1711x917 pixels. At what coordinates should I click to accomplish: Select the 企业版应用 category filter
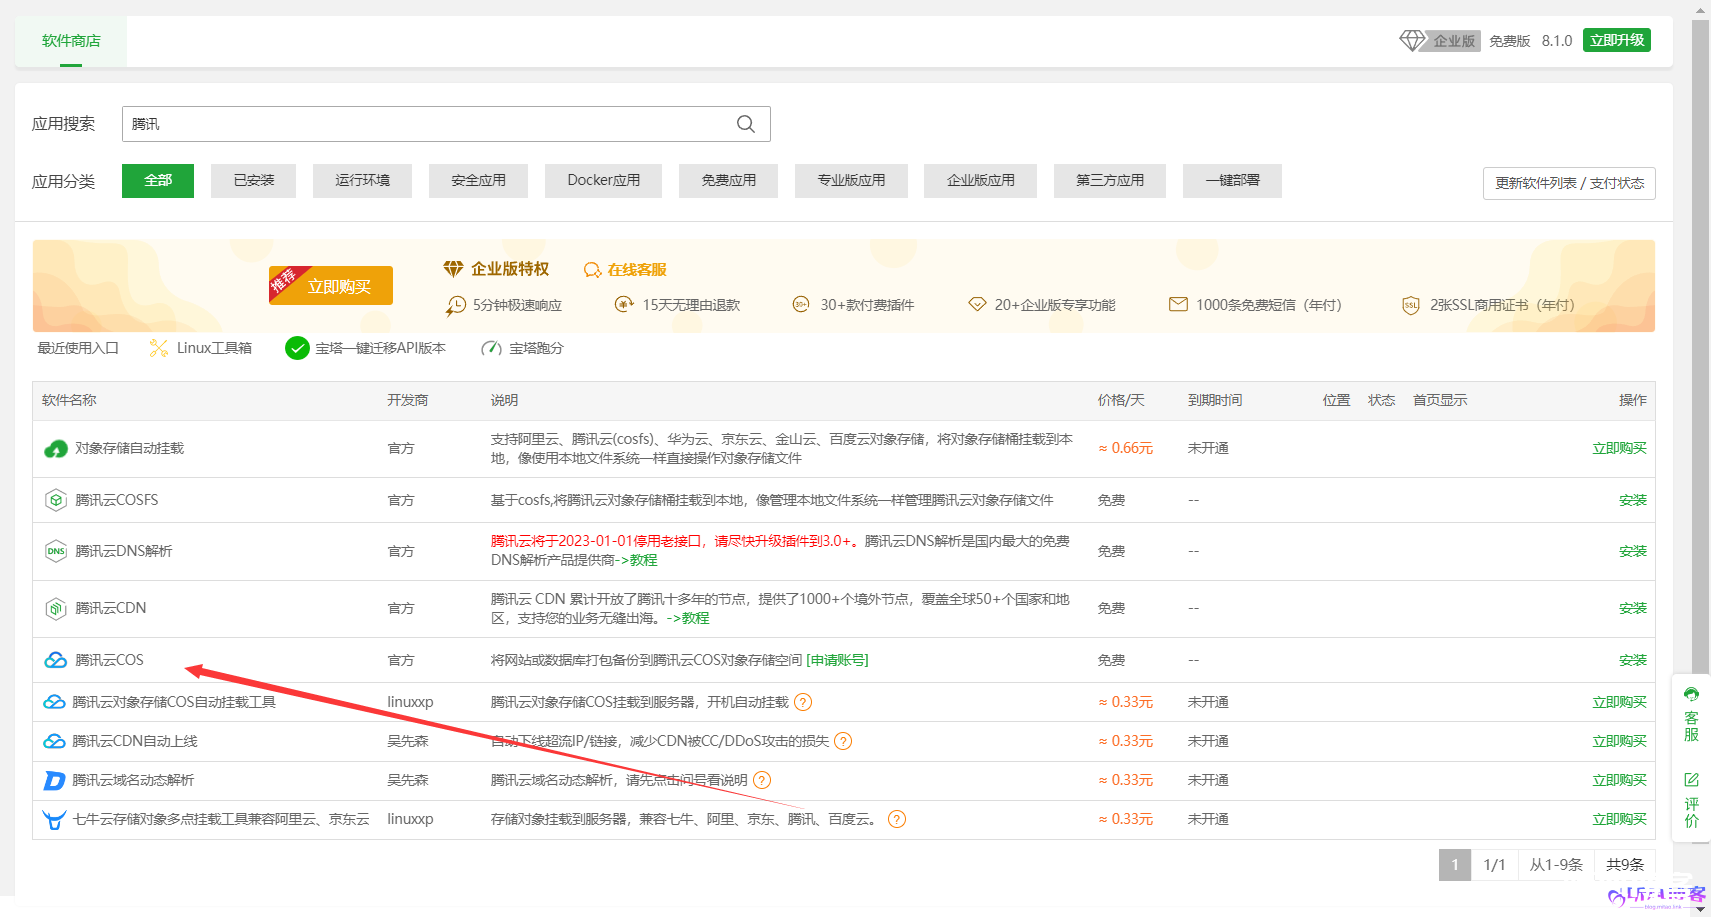coord(980,181)
